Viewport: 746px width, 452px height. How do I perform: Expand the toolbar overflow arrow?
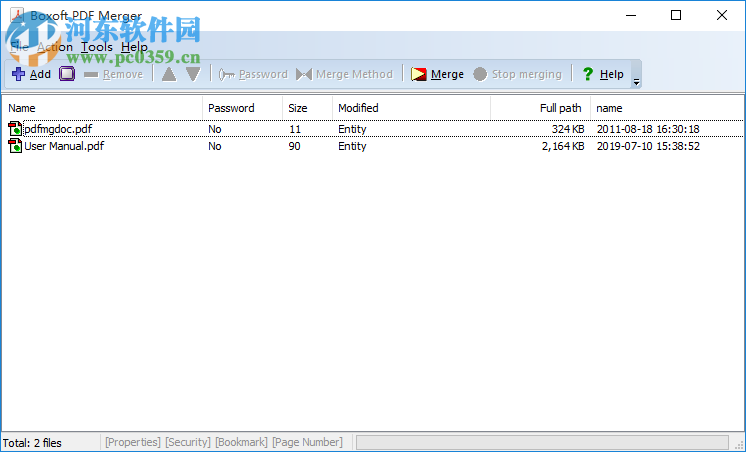point(637,82)
